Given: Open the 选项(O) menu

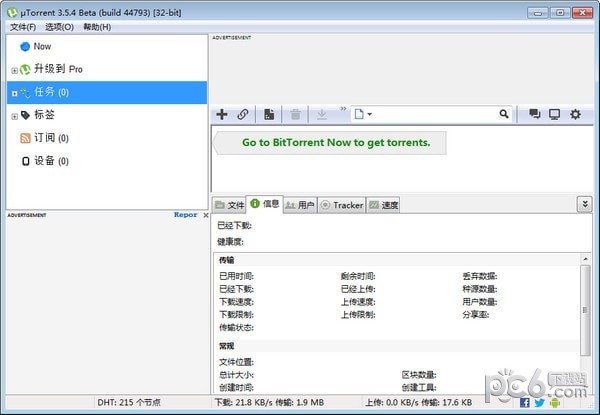Looking at the screenshot, I should pos(58,27).
